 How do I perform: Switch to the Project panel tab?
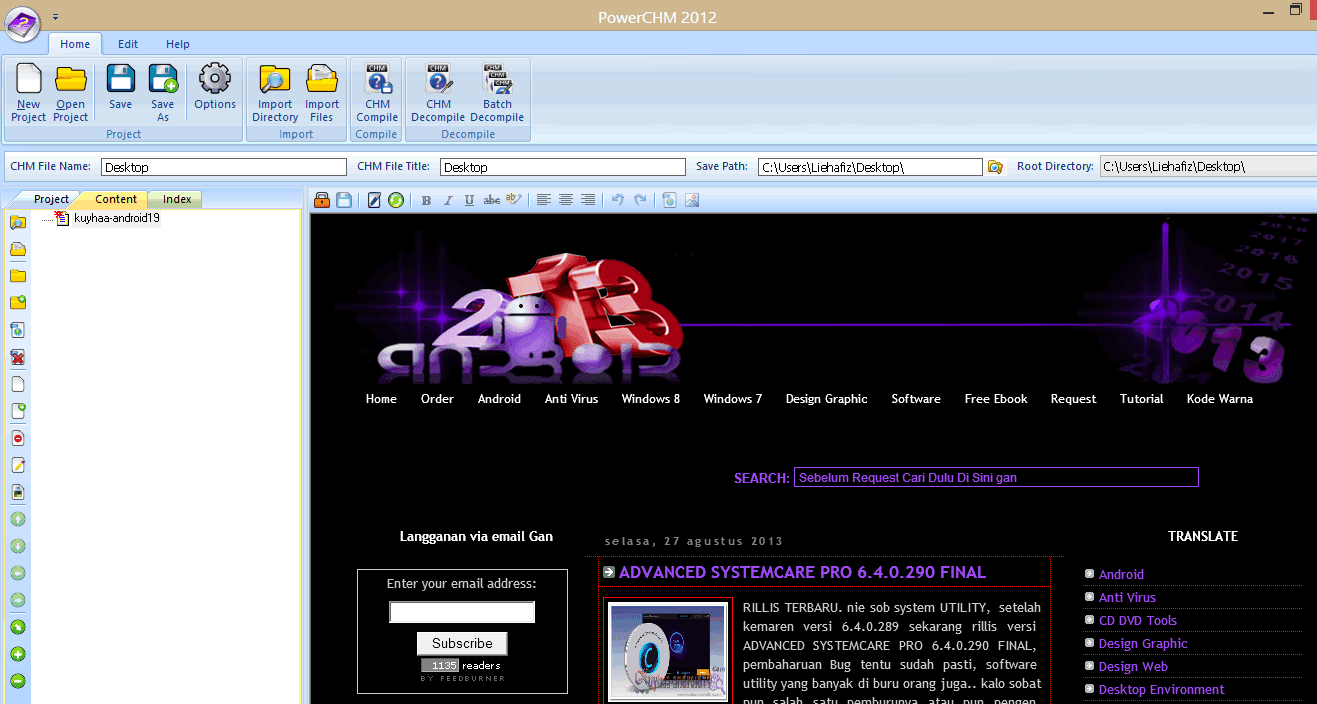click(52, 199)
